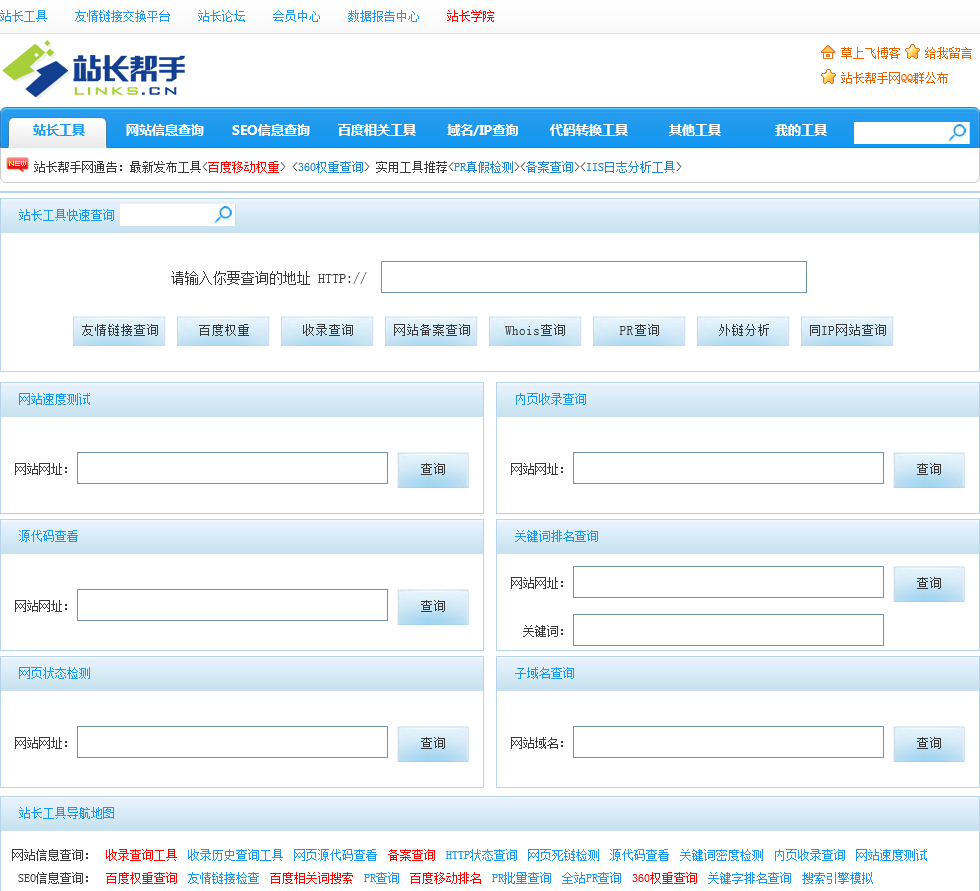Click 草上飞博客 link

coord(870,53)
